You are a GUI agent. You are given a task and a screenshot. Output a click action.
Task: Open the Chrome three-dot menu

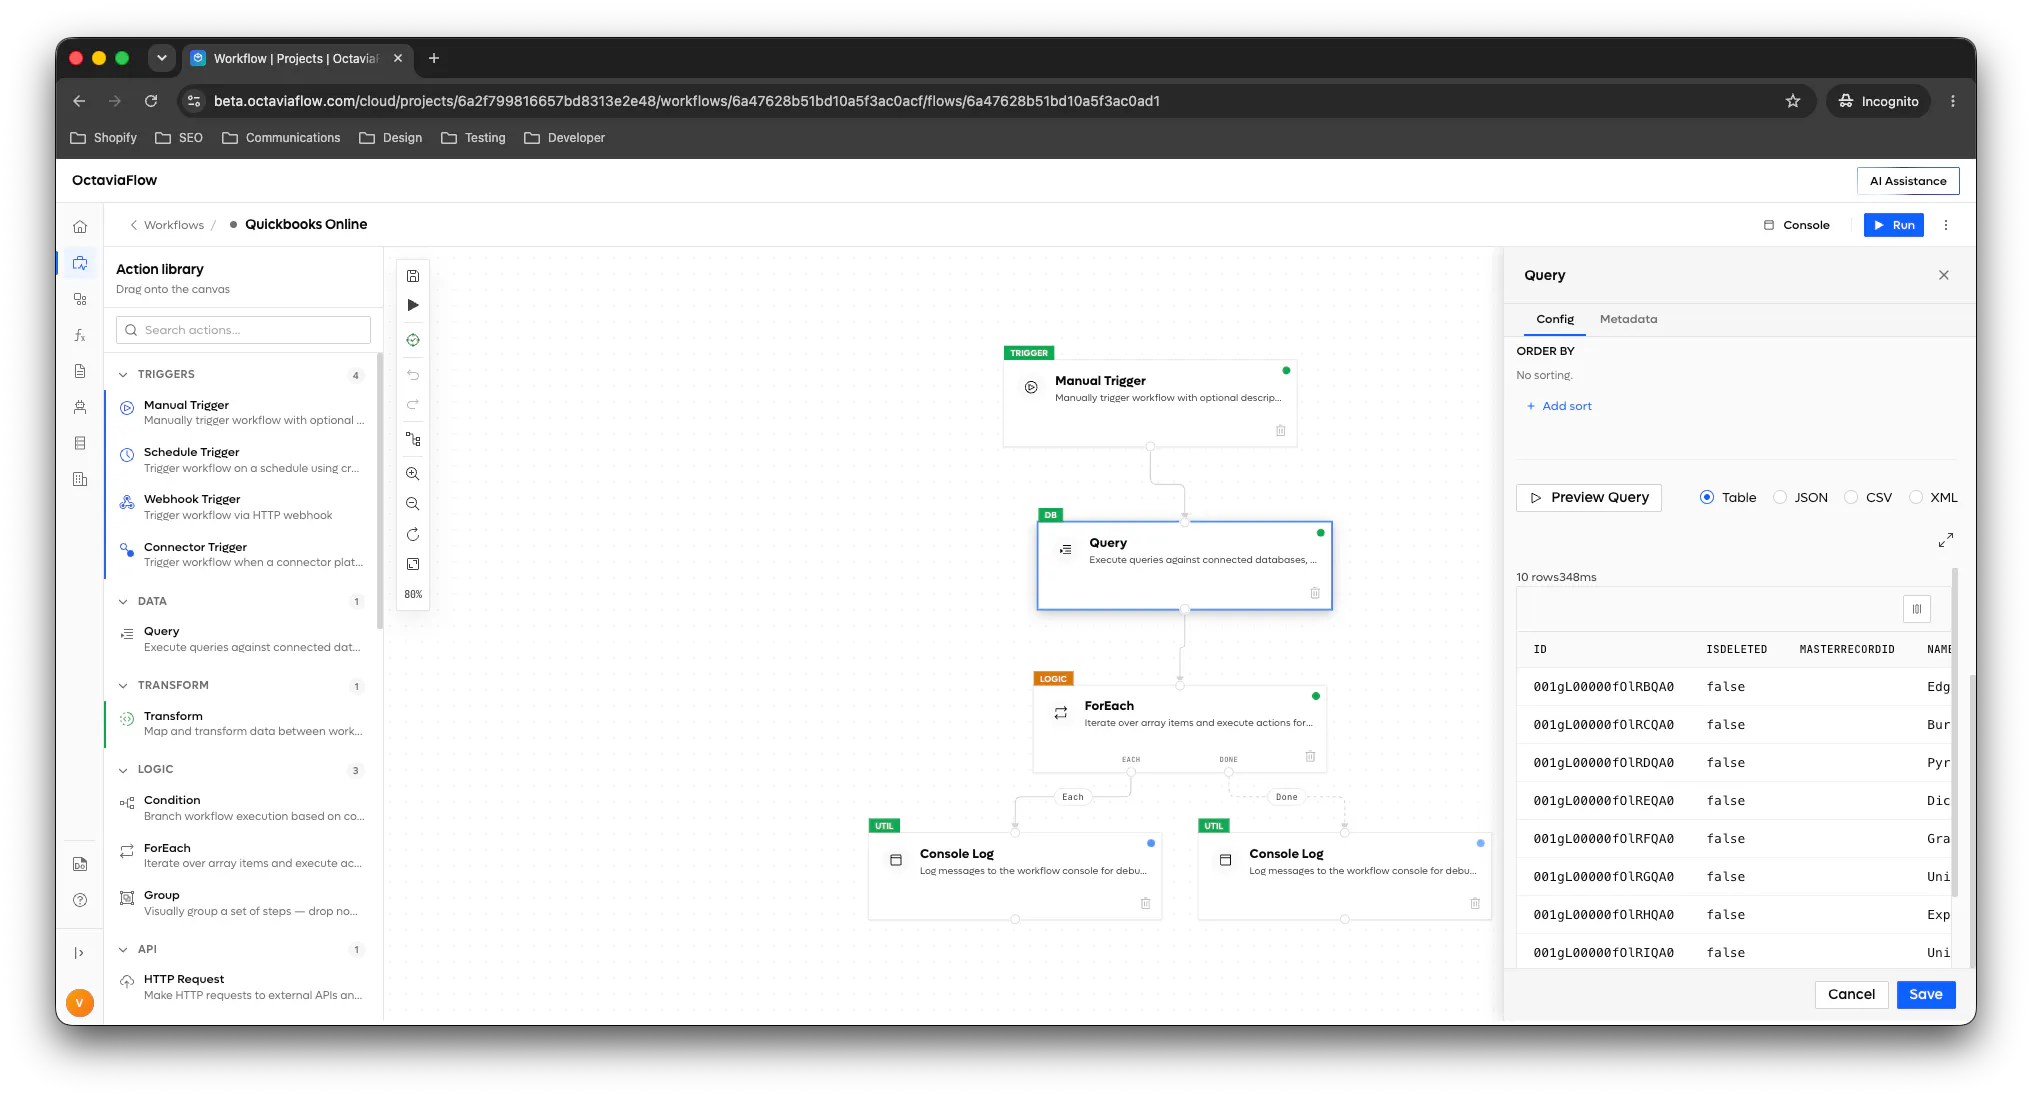pyautogui.click(x=1953, y=101)
